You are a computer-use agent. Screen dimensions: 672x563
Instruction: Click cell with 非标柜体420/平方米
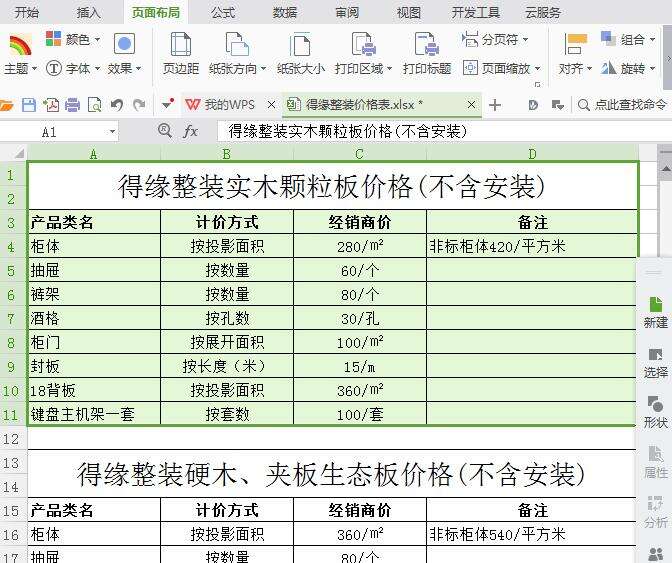coord(531,246)
